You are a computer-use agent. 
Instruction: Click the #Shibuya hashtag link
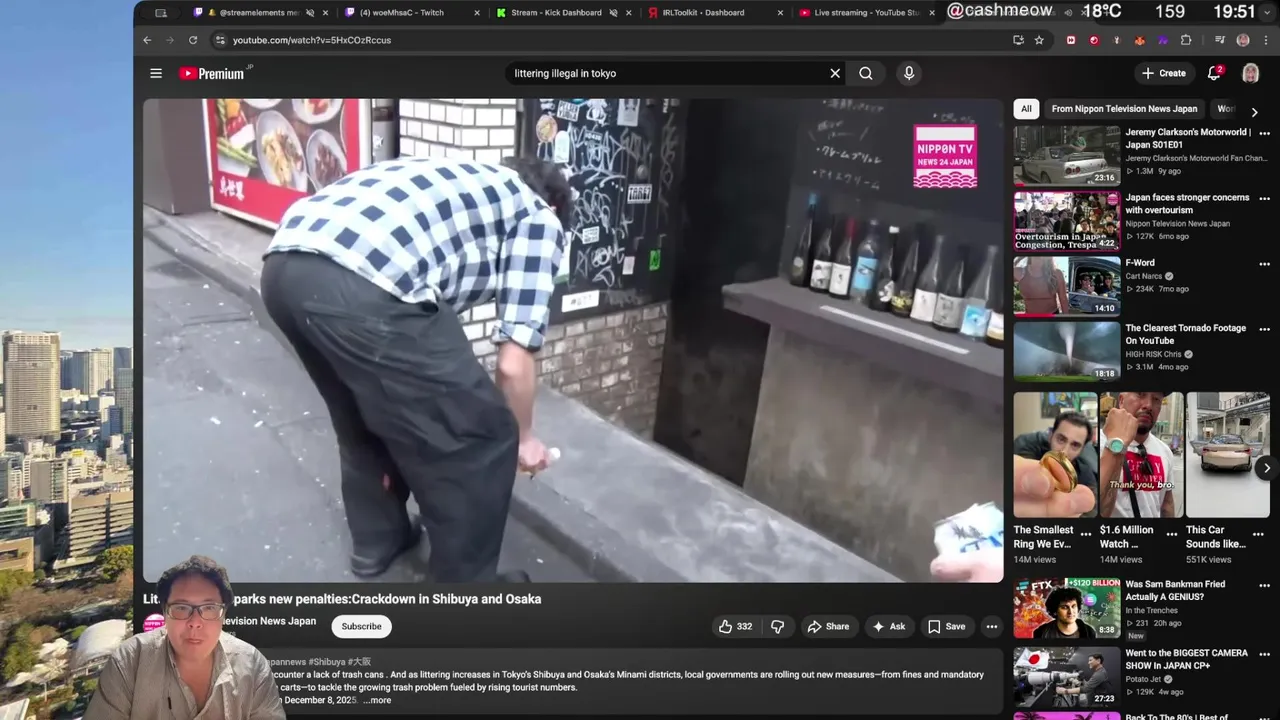pos(326,662)
